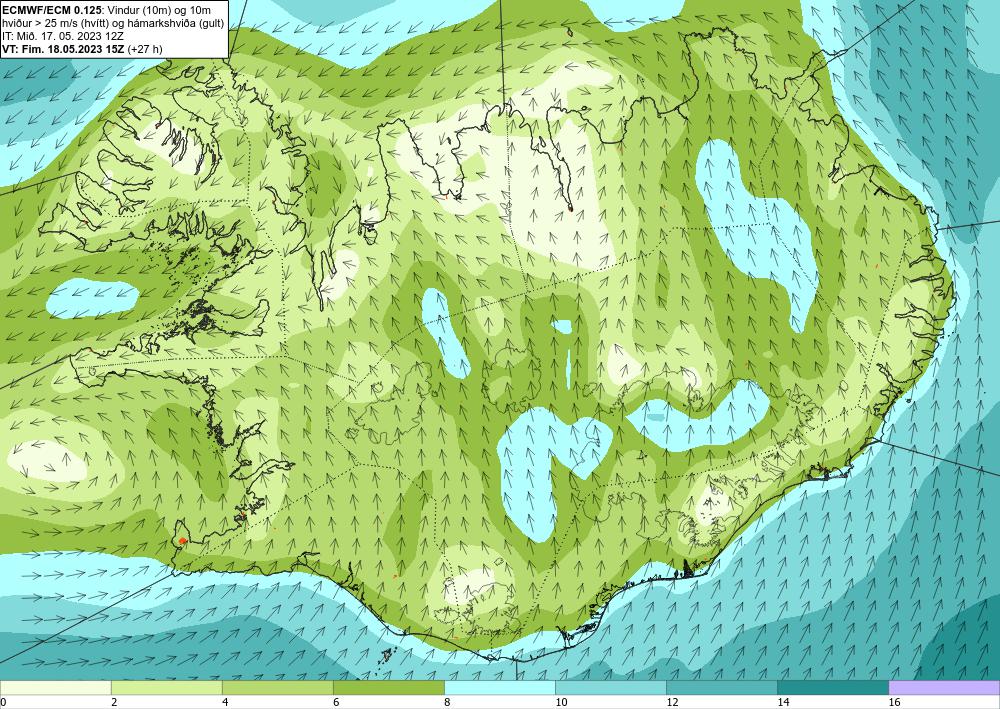This screenshot has height=709, width=1000.
Task: Click the legend scale label '0'
Action: [3, 702]
